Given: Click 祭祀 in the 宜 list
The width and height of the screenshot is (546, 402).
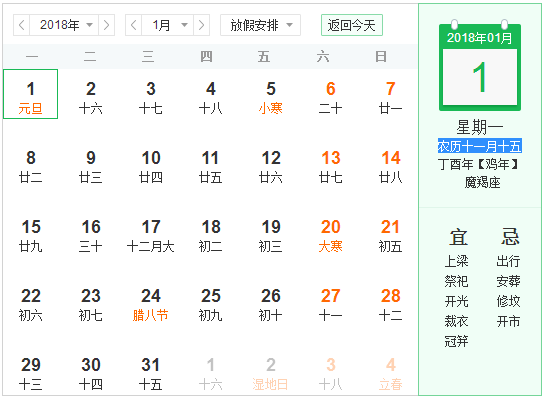Looking at the screenshot, I should click(x=457, y=281).
